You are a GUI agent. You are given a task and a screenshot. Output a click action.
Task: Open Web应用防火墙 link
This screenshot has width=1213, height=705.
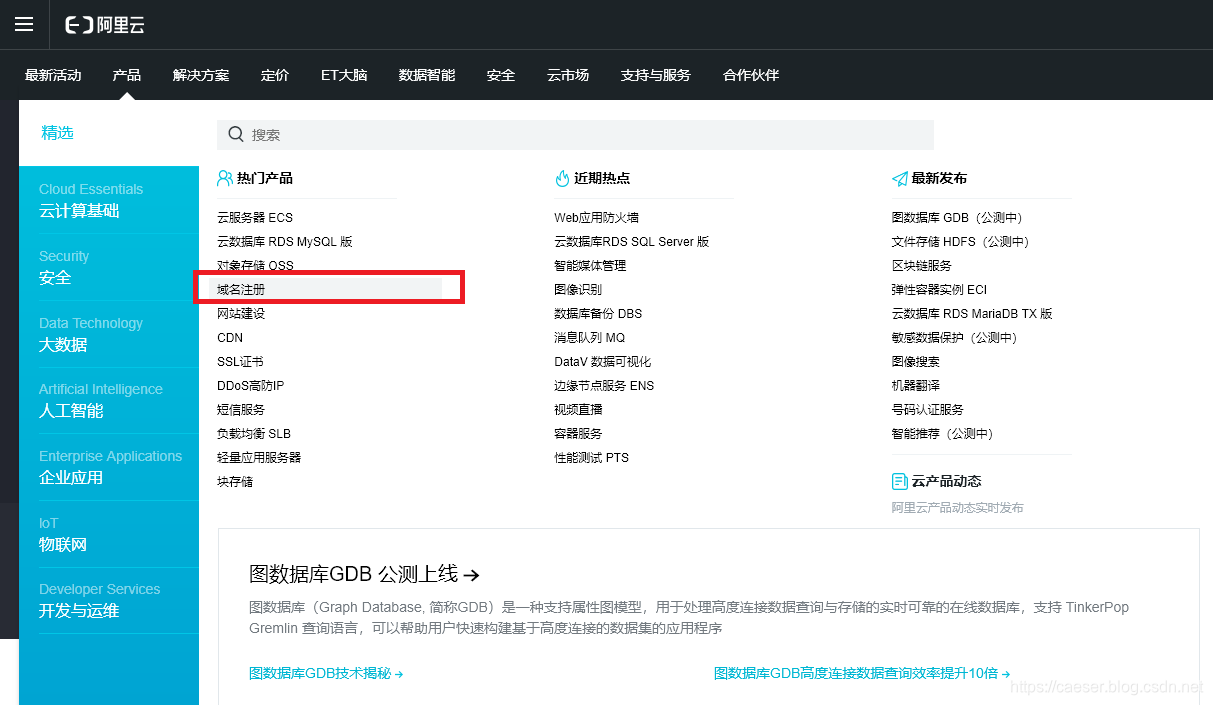coord(597,217)
